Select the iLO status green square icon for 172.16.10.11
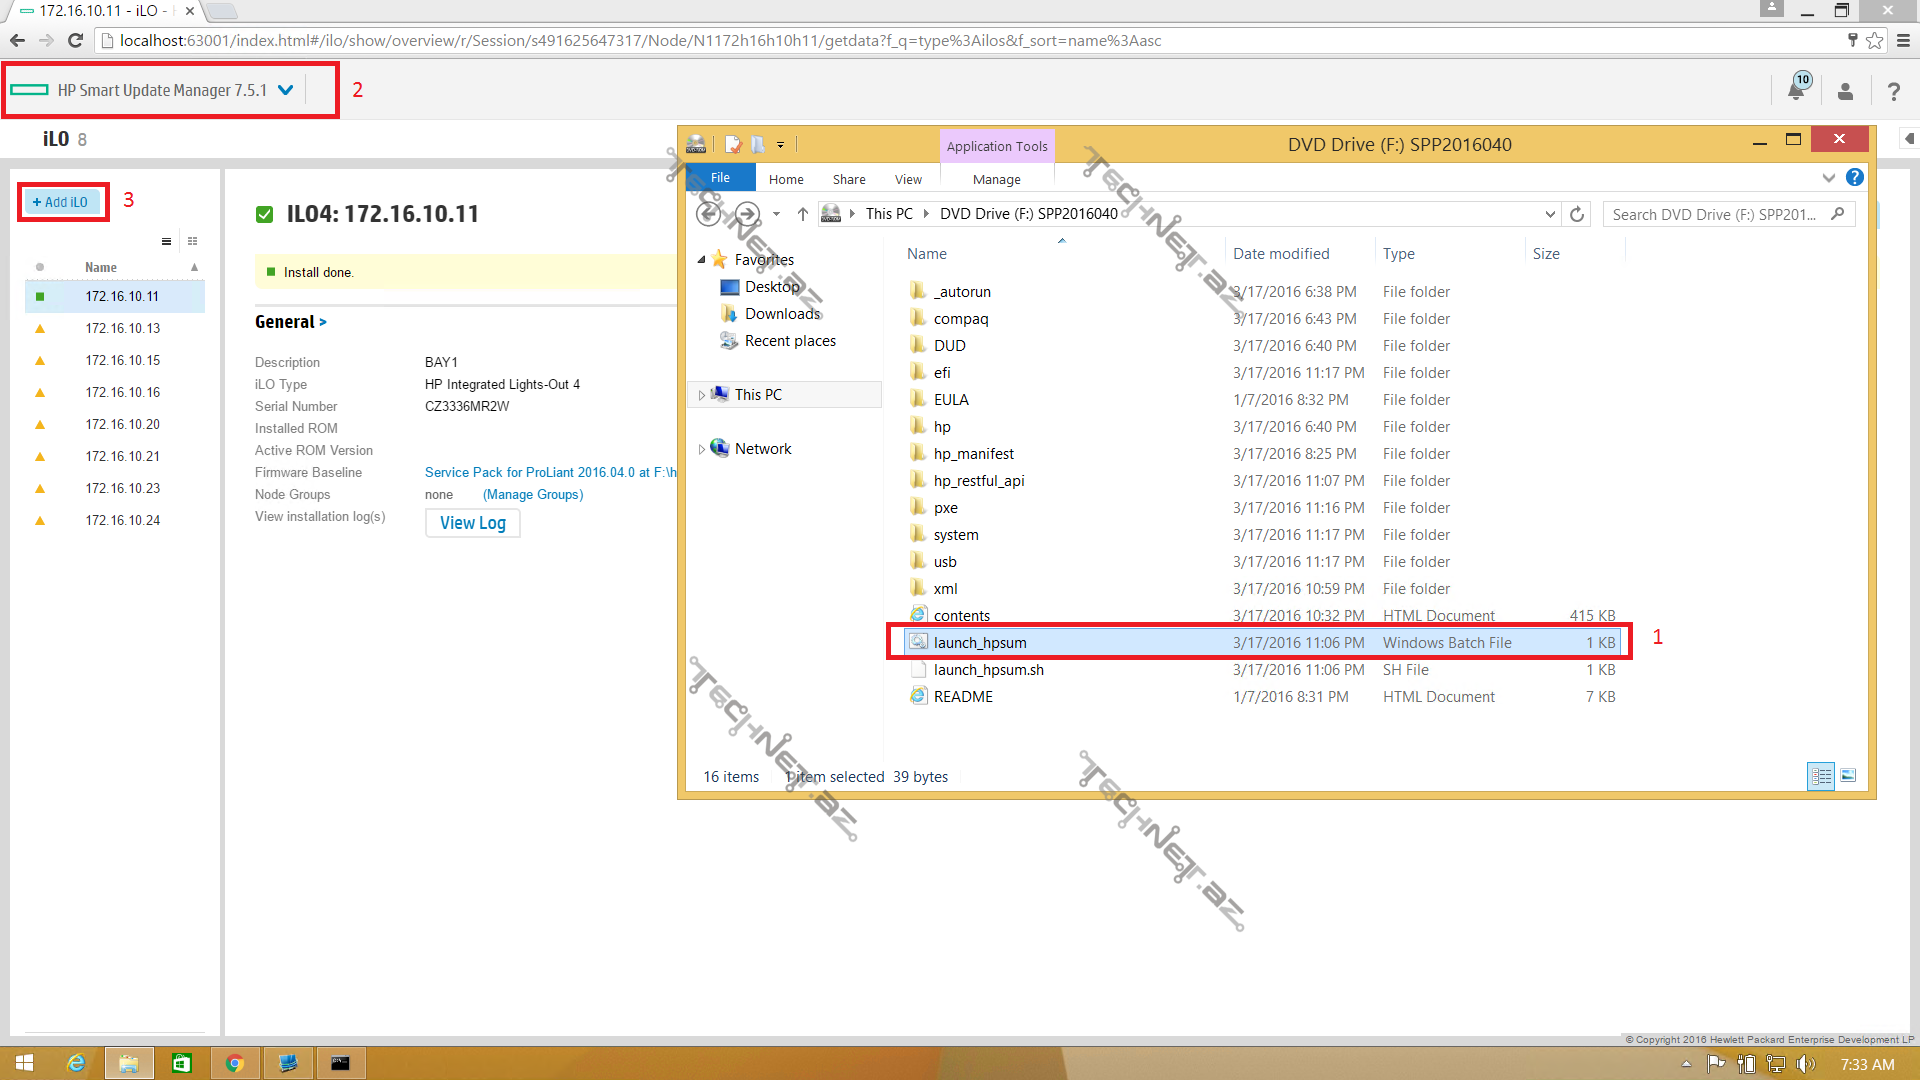The image size is (1920, 1080). (x=41, y=295)
